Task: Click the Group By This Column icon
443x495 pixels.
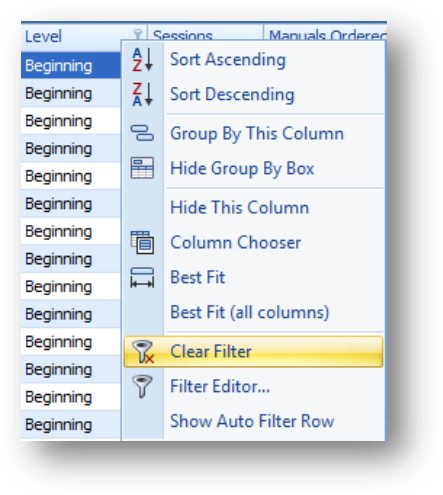Action: (142, 133)
